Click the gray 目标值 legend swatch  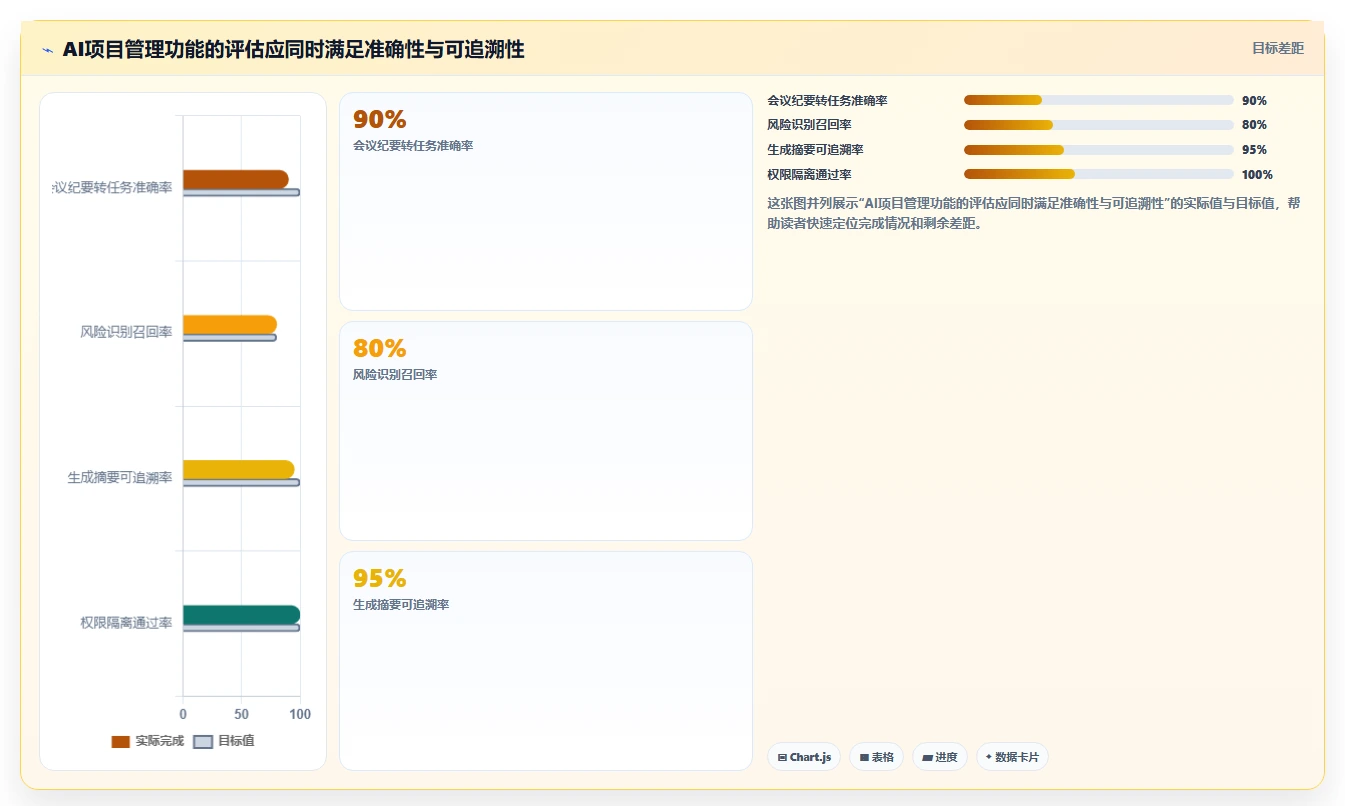203,742
